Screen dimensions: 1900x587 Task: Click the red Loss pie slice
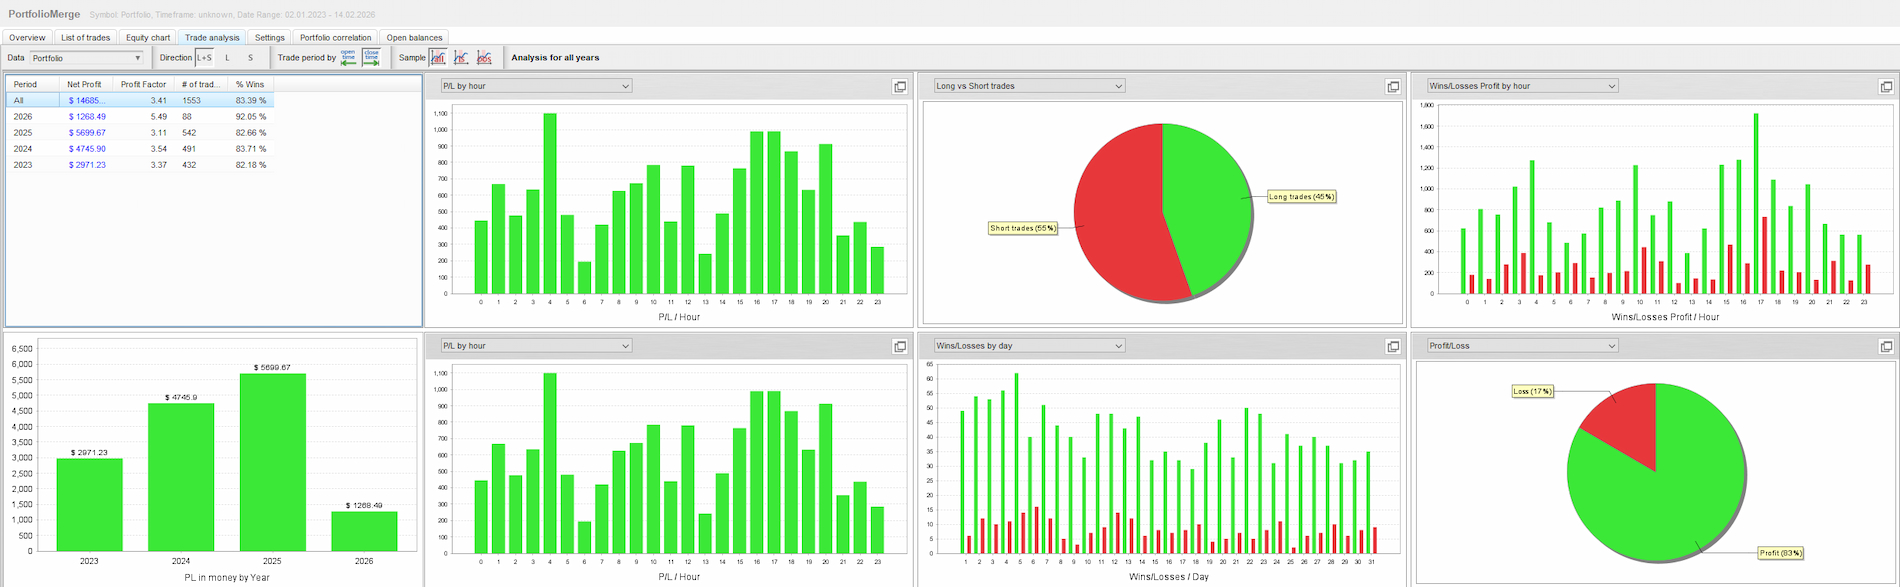pyautogui.click(x=1625, y=420)
